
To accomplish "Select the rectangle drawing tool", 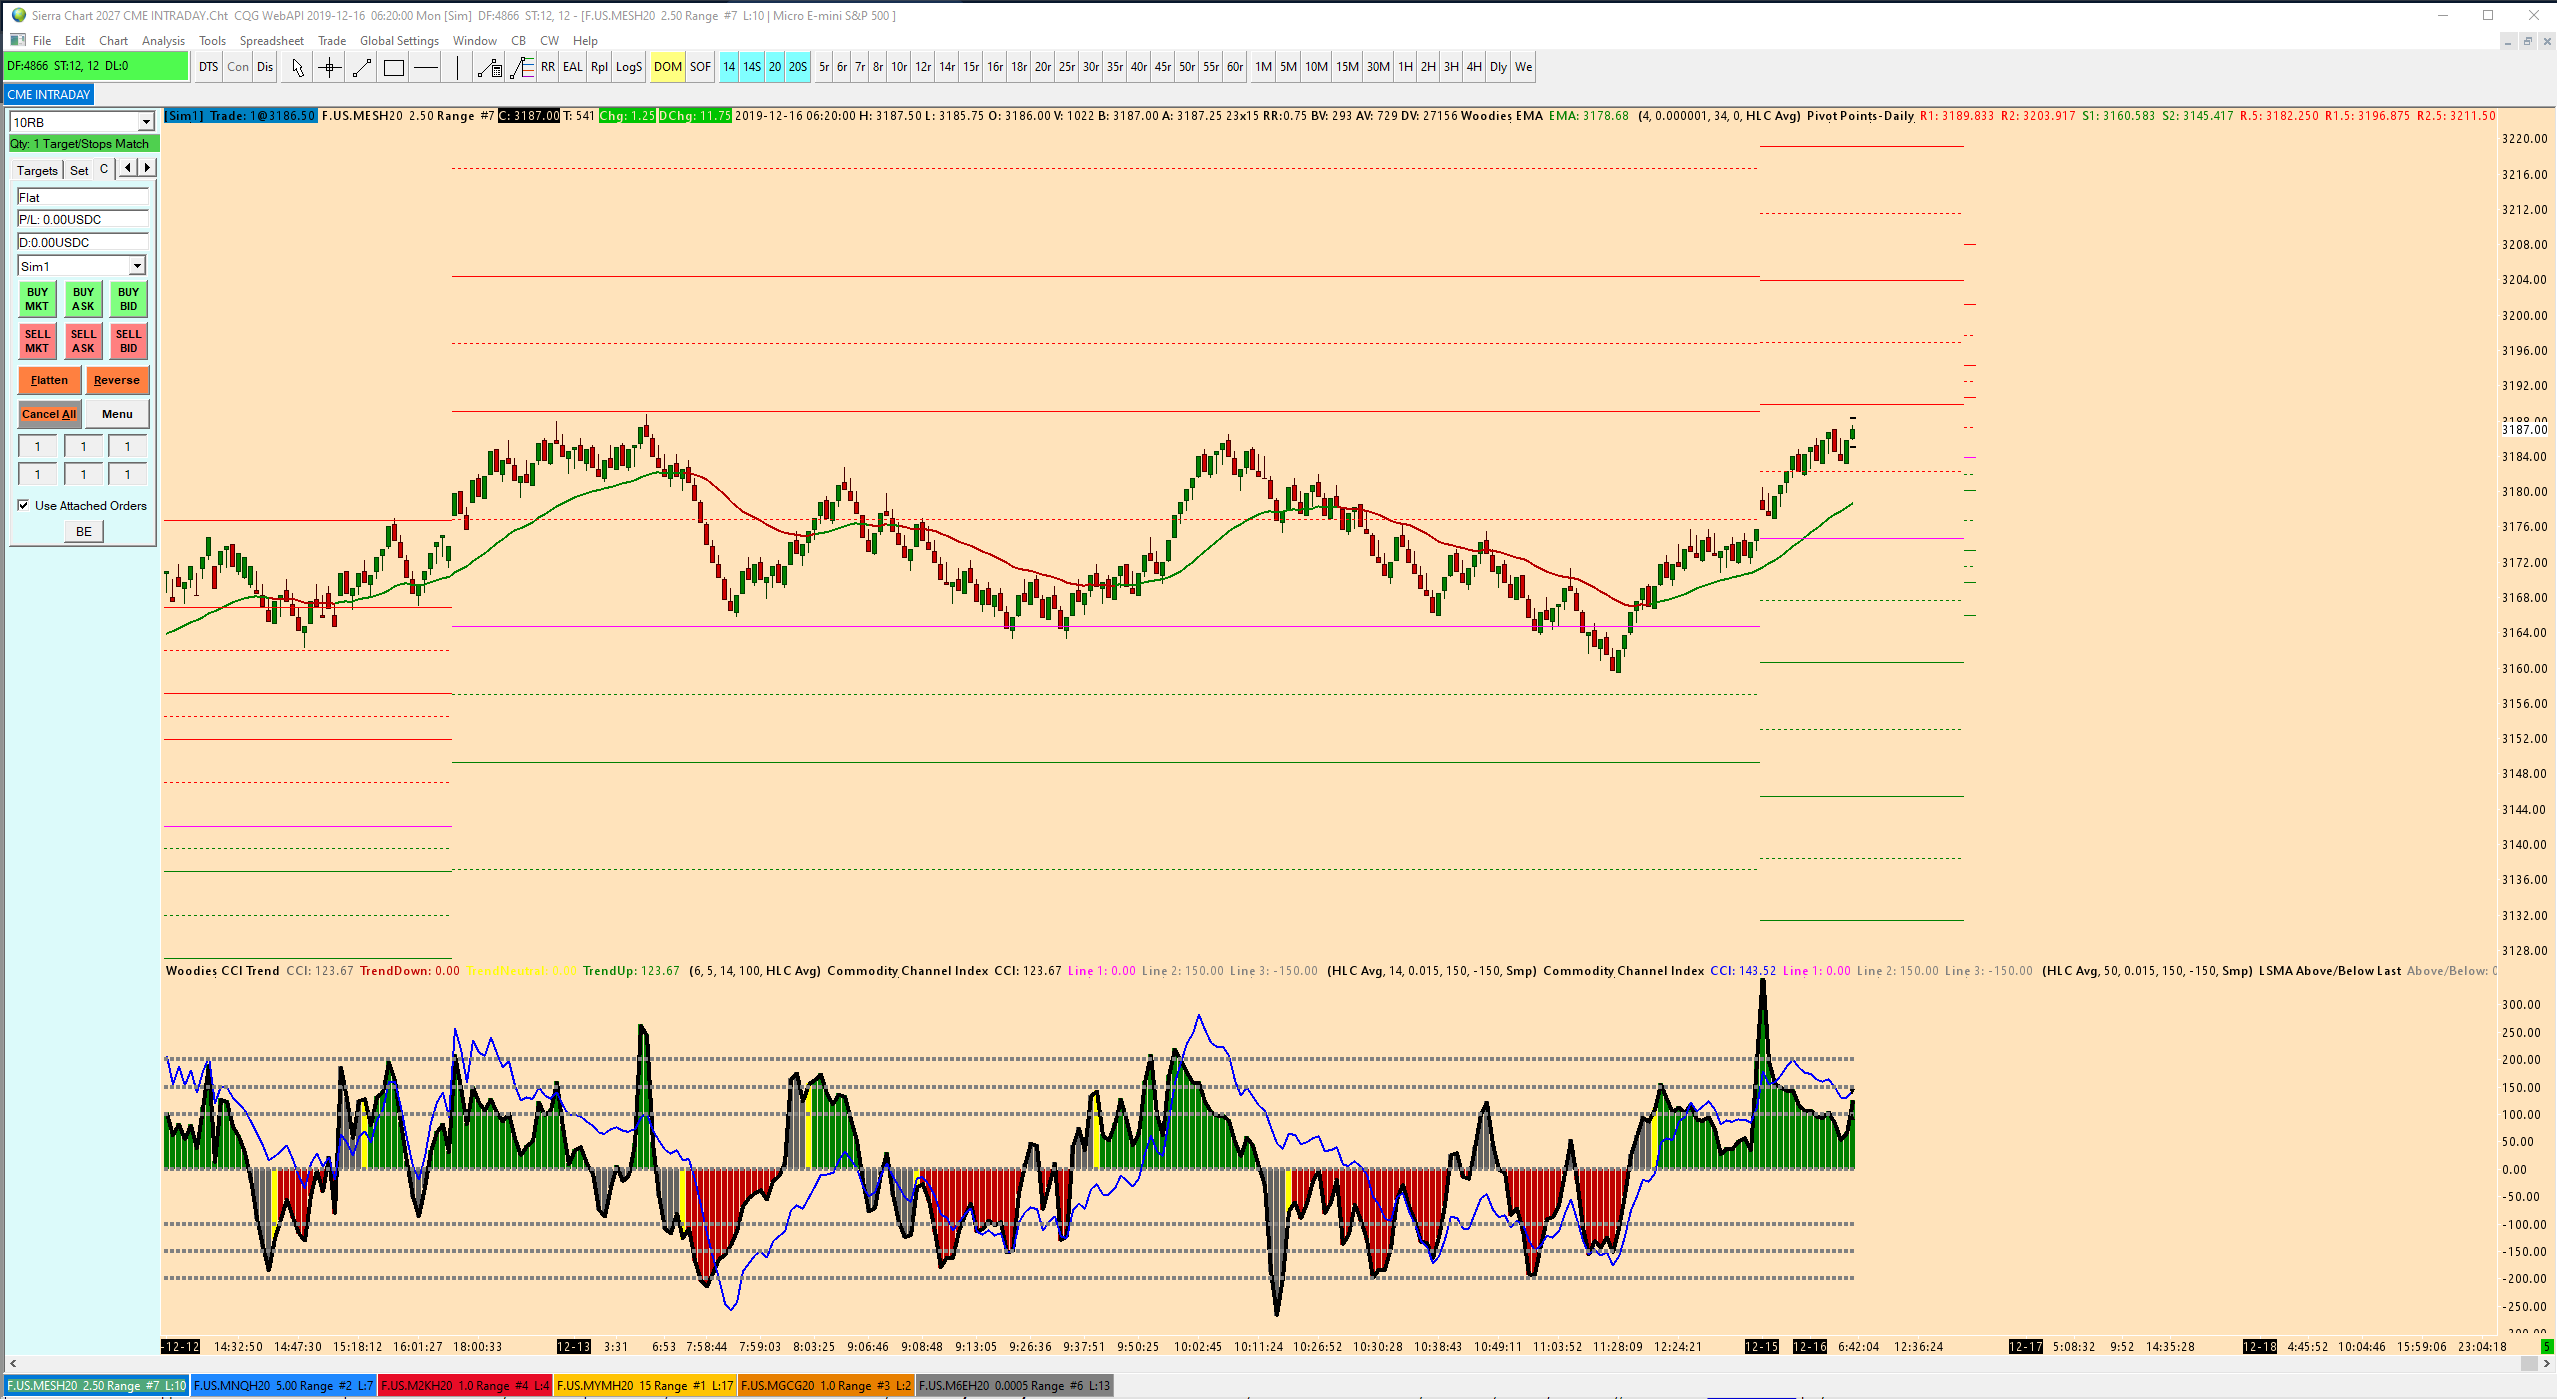I will pos(394,67).
